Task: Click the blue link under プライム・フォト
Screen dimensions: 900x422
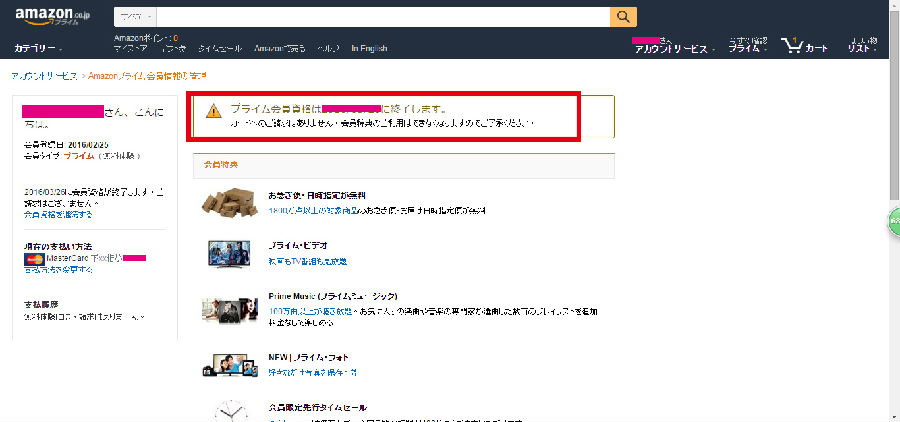Action: tap(313, 373)
